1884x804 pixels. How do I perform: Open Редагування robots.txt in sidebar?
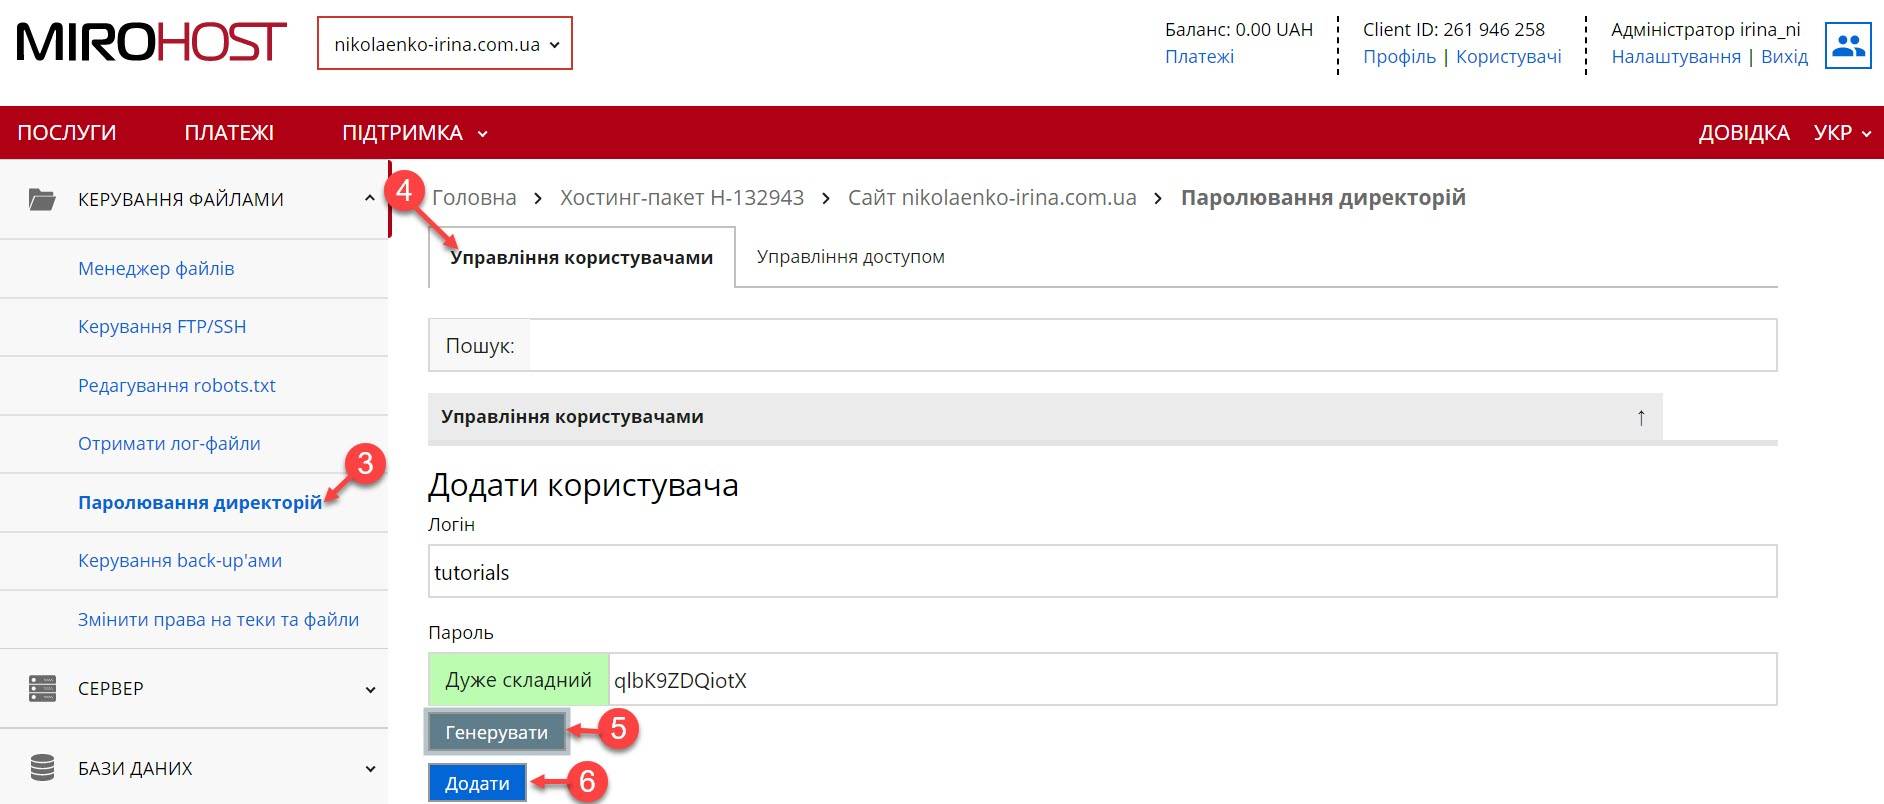[x=177, y=385]
